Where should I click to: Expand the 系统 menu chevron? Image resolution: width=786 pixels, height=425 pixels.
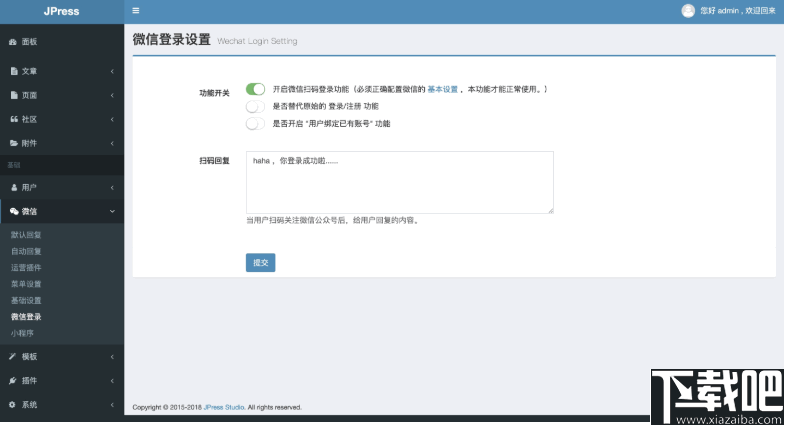tap(112, 404)
